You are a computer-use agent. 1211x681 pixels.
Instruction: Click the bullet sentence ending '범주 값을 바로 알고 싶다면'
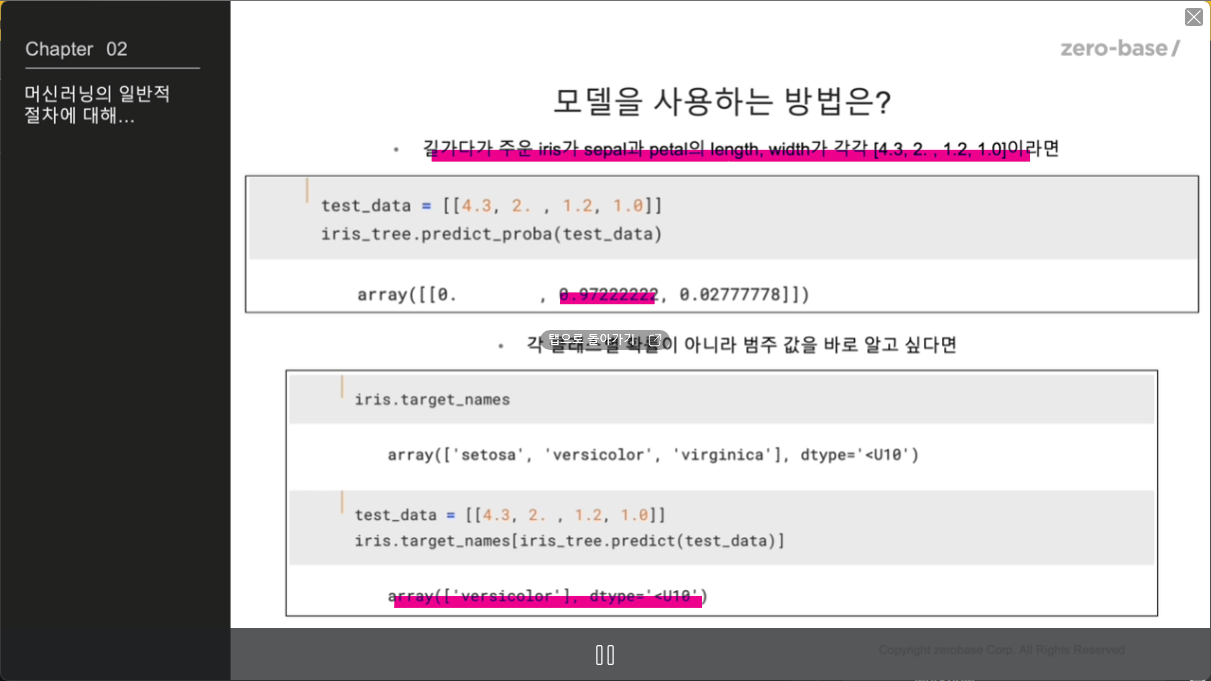coord(741,345)
